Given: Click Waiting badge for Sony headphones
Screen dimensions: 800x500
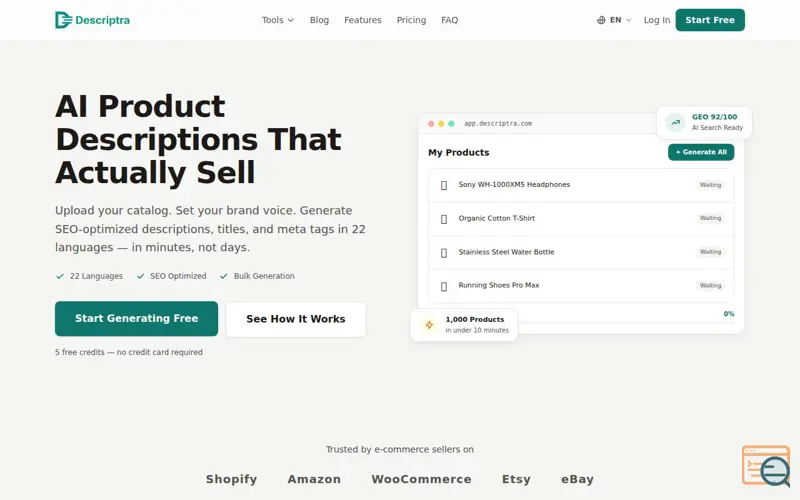Looking at the screenshot, I should 710,185.
